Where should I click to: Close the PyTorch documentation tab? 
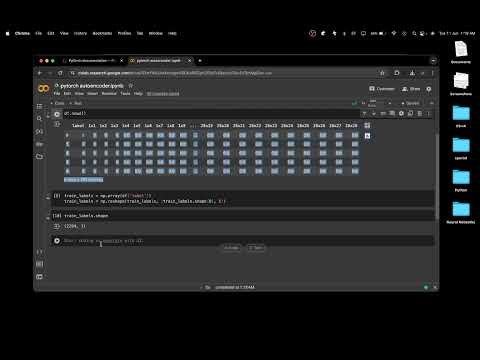point(121,61)
